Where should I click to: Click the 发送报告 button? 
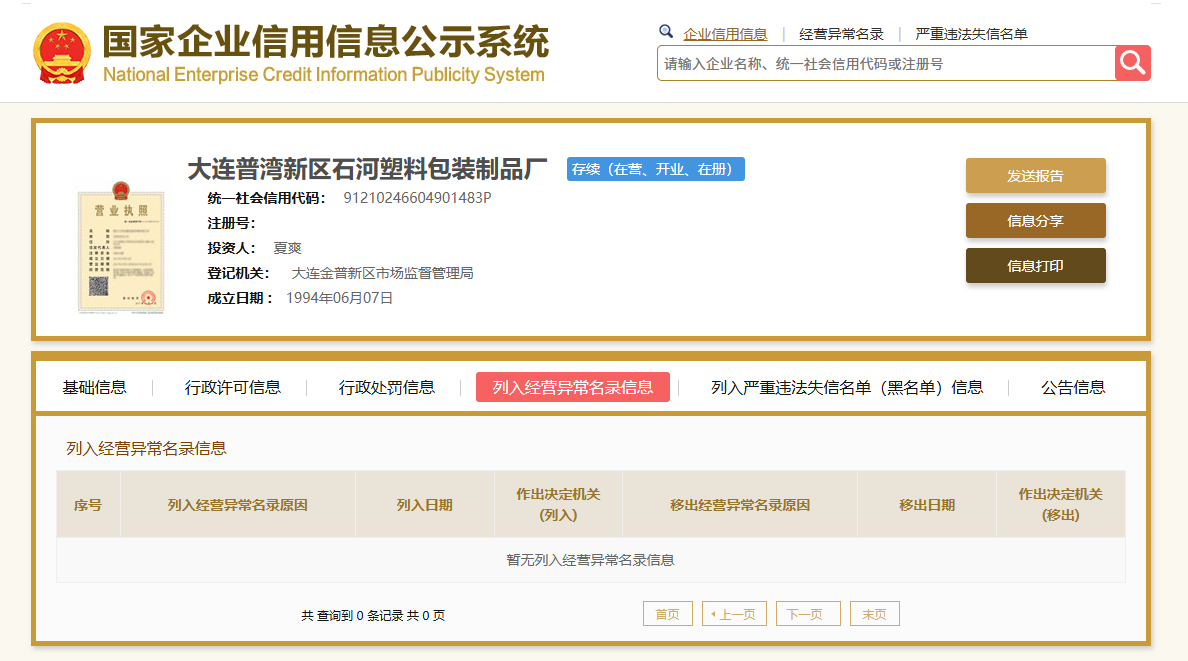(x=1036, y=176)
